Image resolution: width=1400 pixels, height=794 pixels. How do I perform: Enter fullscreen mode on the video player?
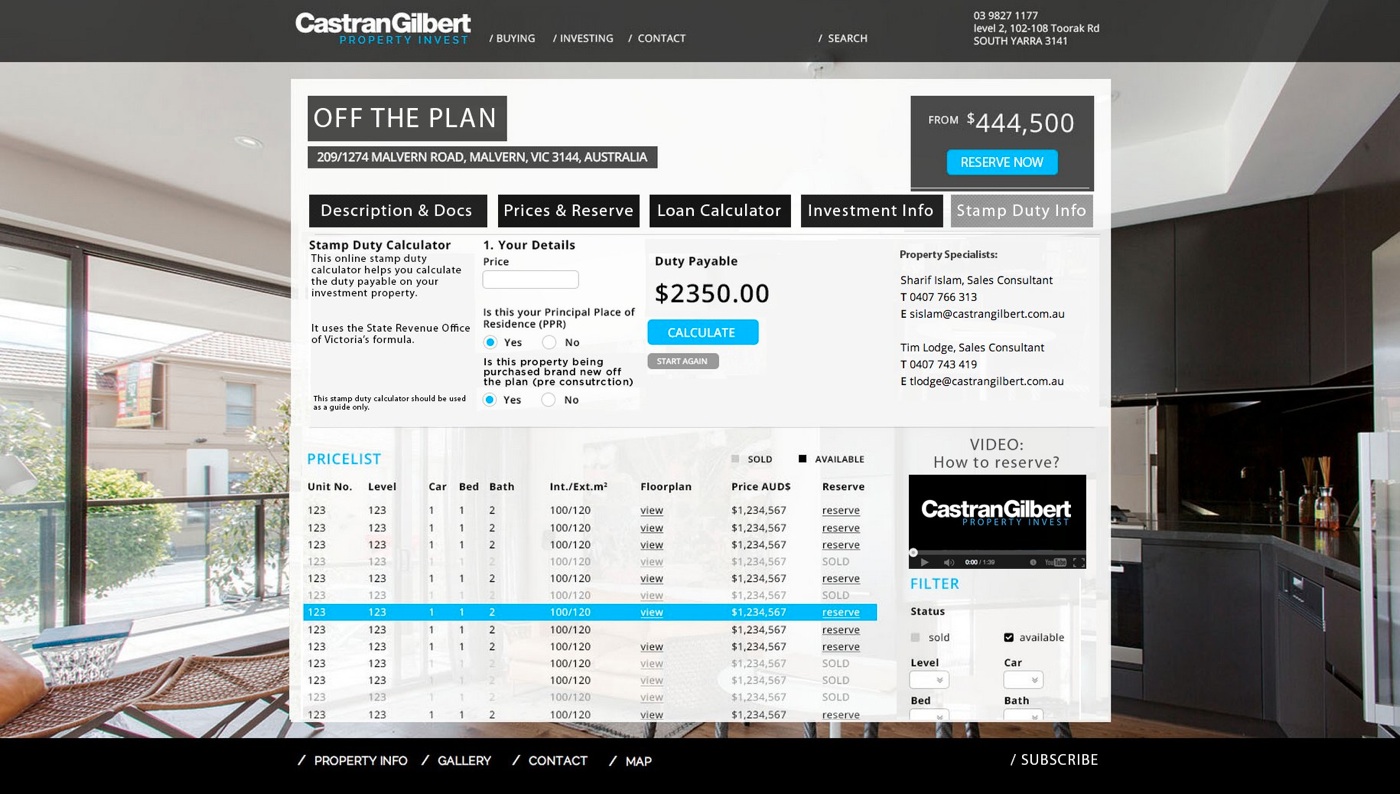(x=1078, y=562)
